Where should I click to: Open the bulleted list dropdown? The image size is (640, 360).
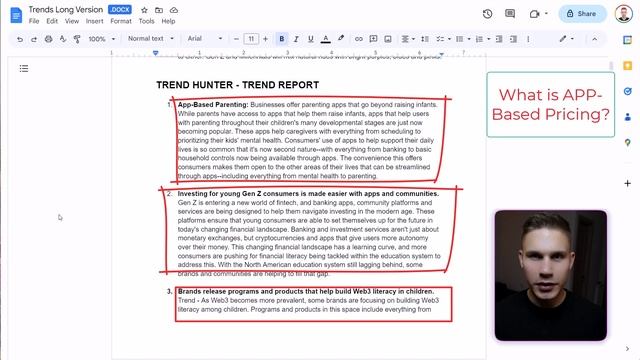tap(463, 39)
